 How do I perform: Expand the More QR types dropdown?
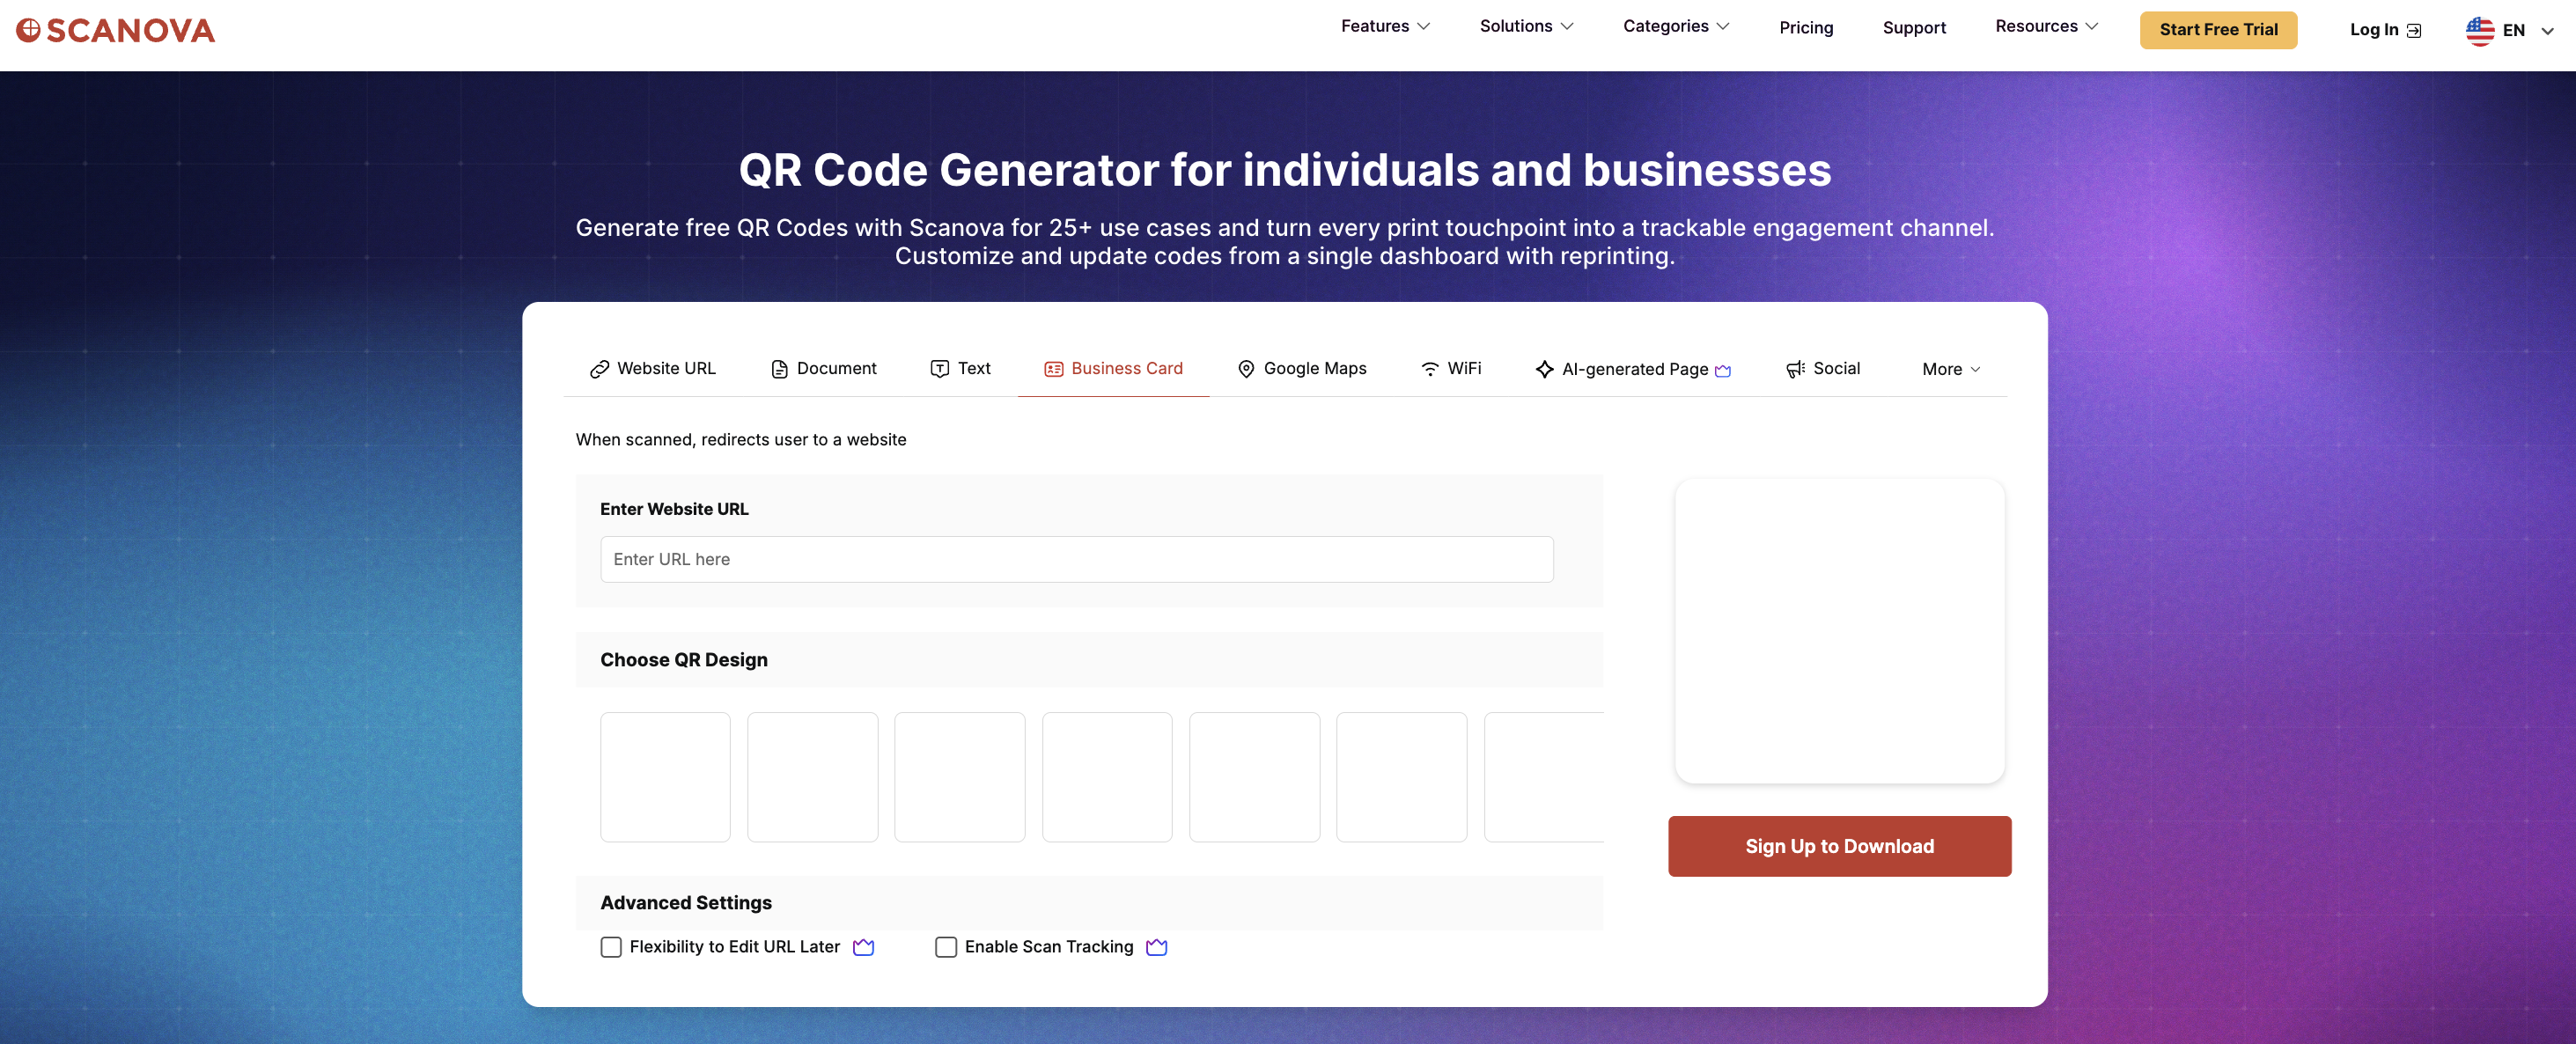click(x=1950, y=369)
